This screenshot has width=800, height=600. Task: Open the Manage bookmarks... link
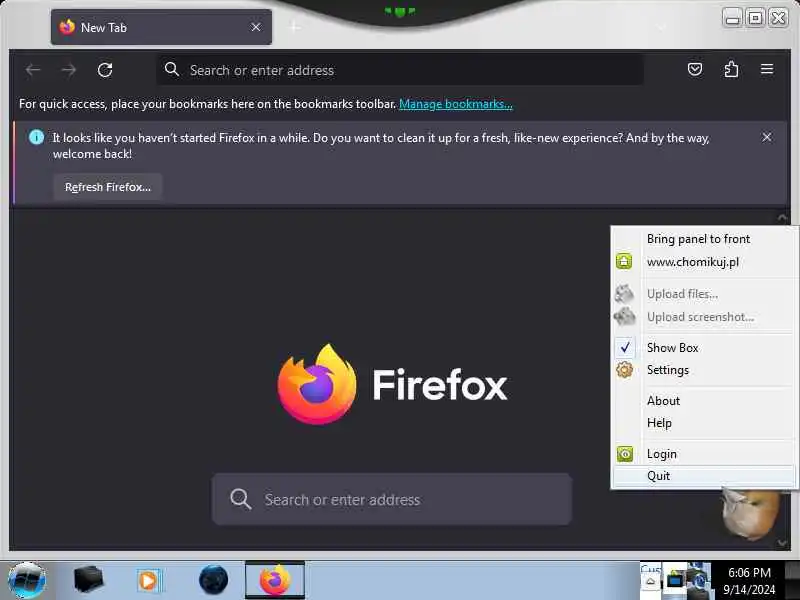456,104
